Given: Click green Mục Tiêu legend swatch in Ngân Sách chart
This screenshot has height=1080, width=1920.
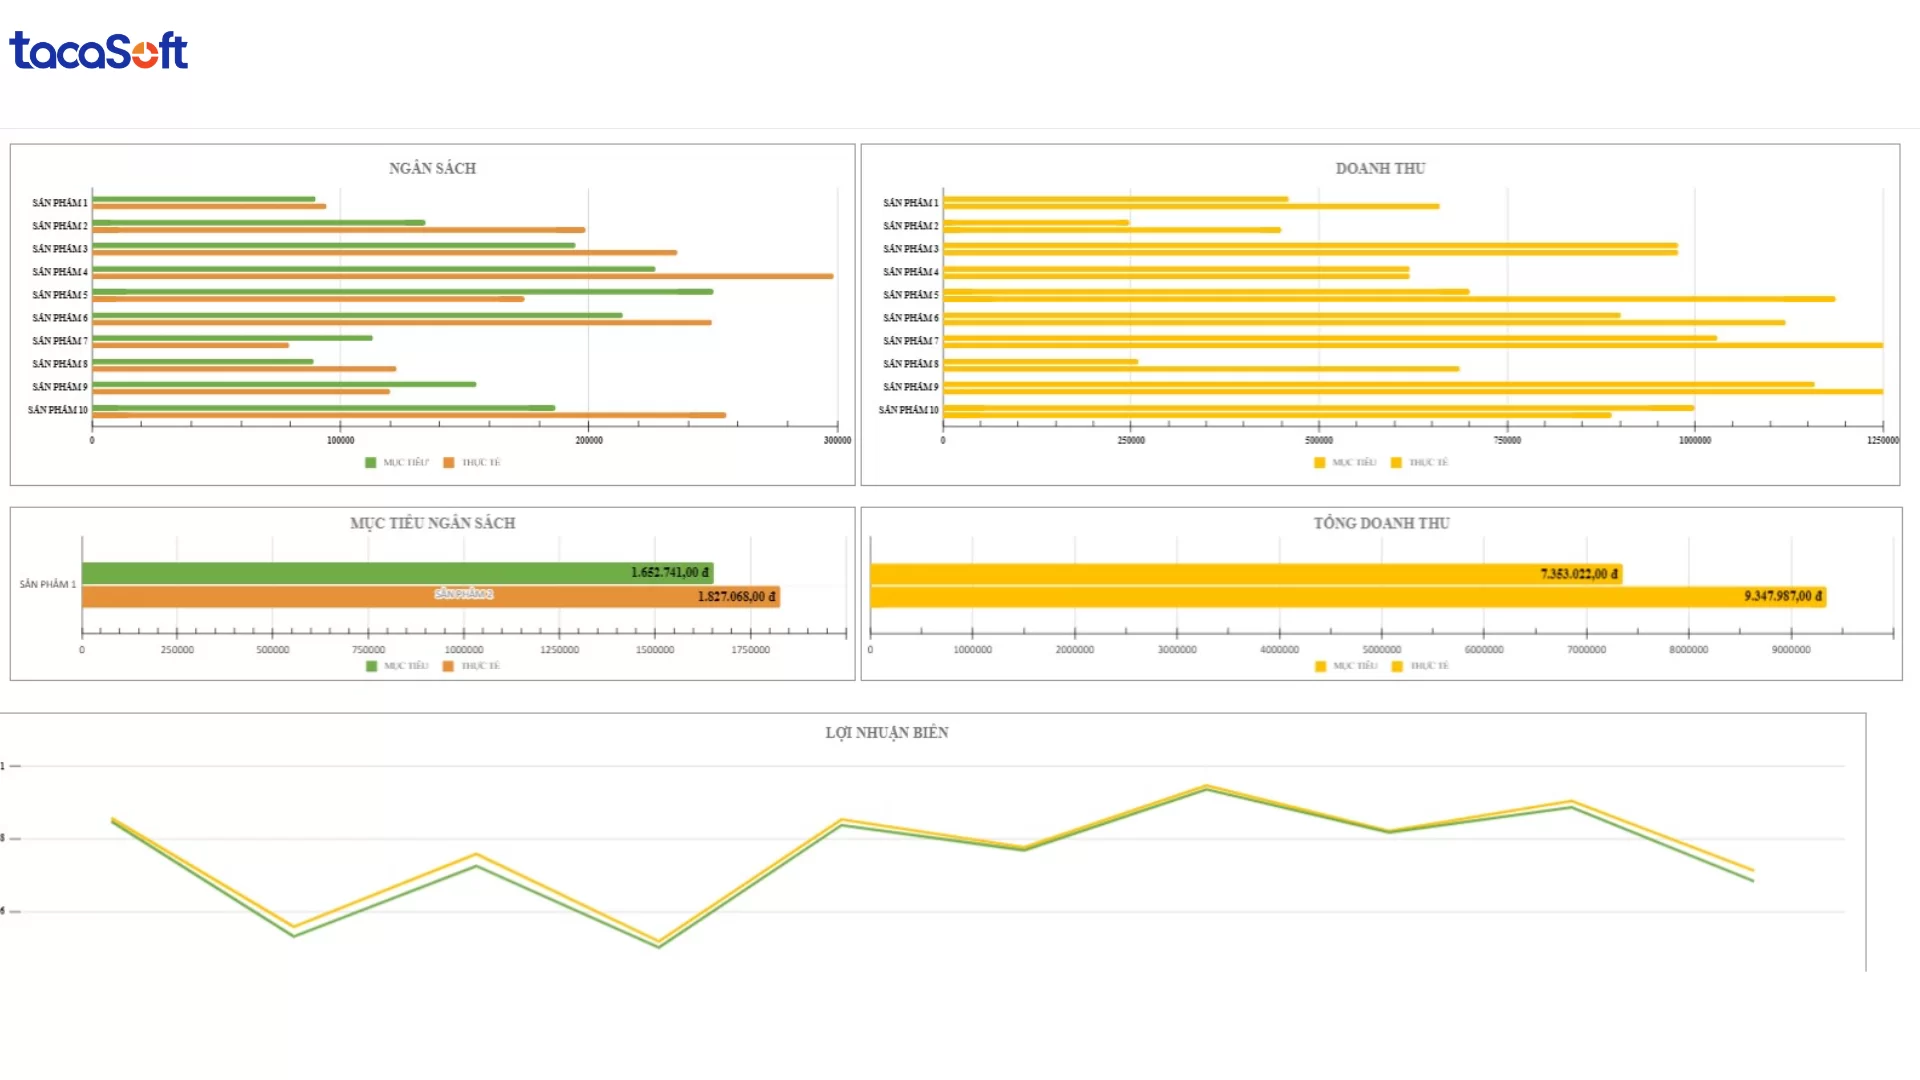Looking at the screenshot, I should [371, 463].
